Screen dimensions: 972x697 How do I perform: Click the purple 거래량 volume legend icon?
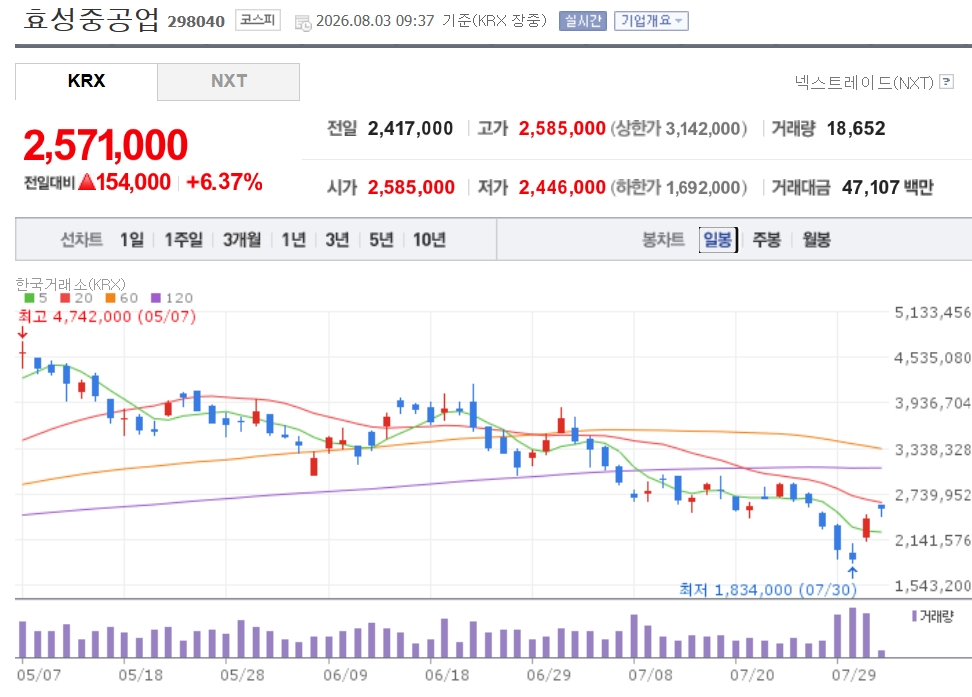point(914,616)
